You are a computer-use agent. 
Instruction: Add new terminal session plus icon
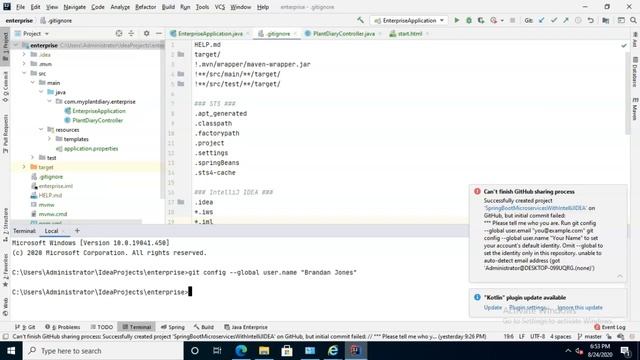point(77,231)
